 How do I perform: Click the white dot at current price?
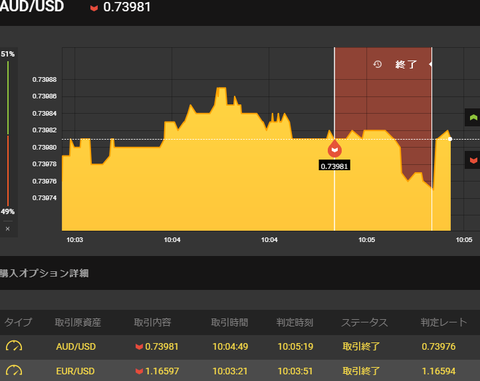click(x=450, y=139)
